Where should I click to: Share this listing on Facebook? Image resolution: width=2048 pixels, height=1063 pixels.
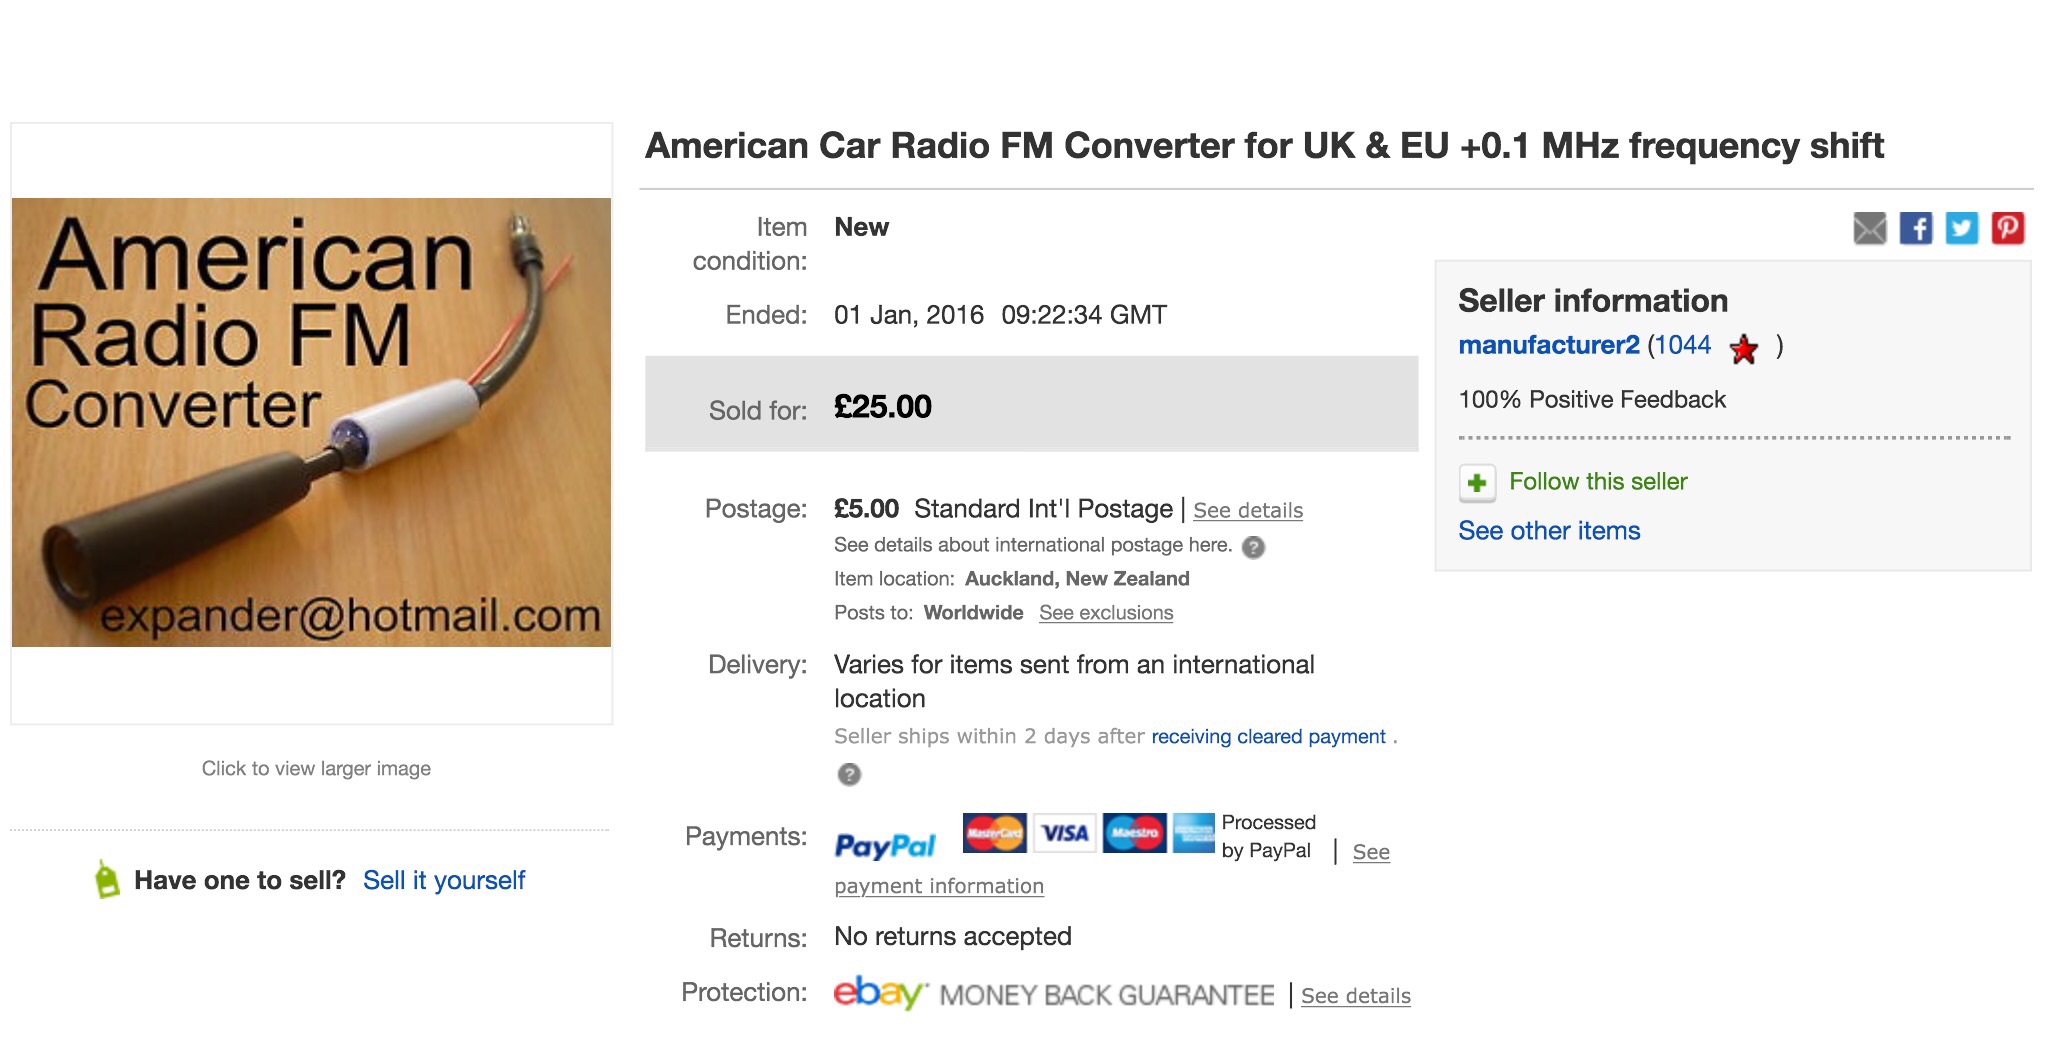pyautogui.click(x=1915, y=228)
